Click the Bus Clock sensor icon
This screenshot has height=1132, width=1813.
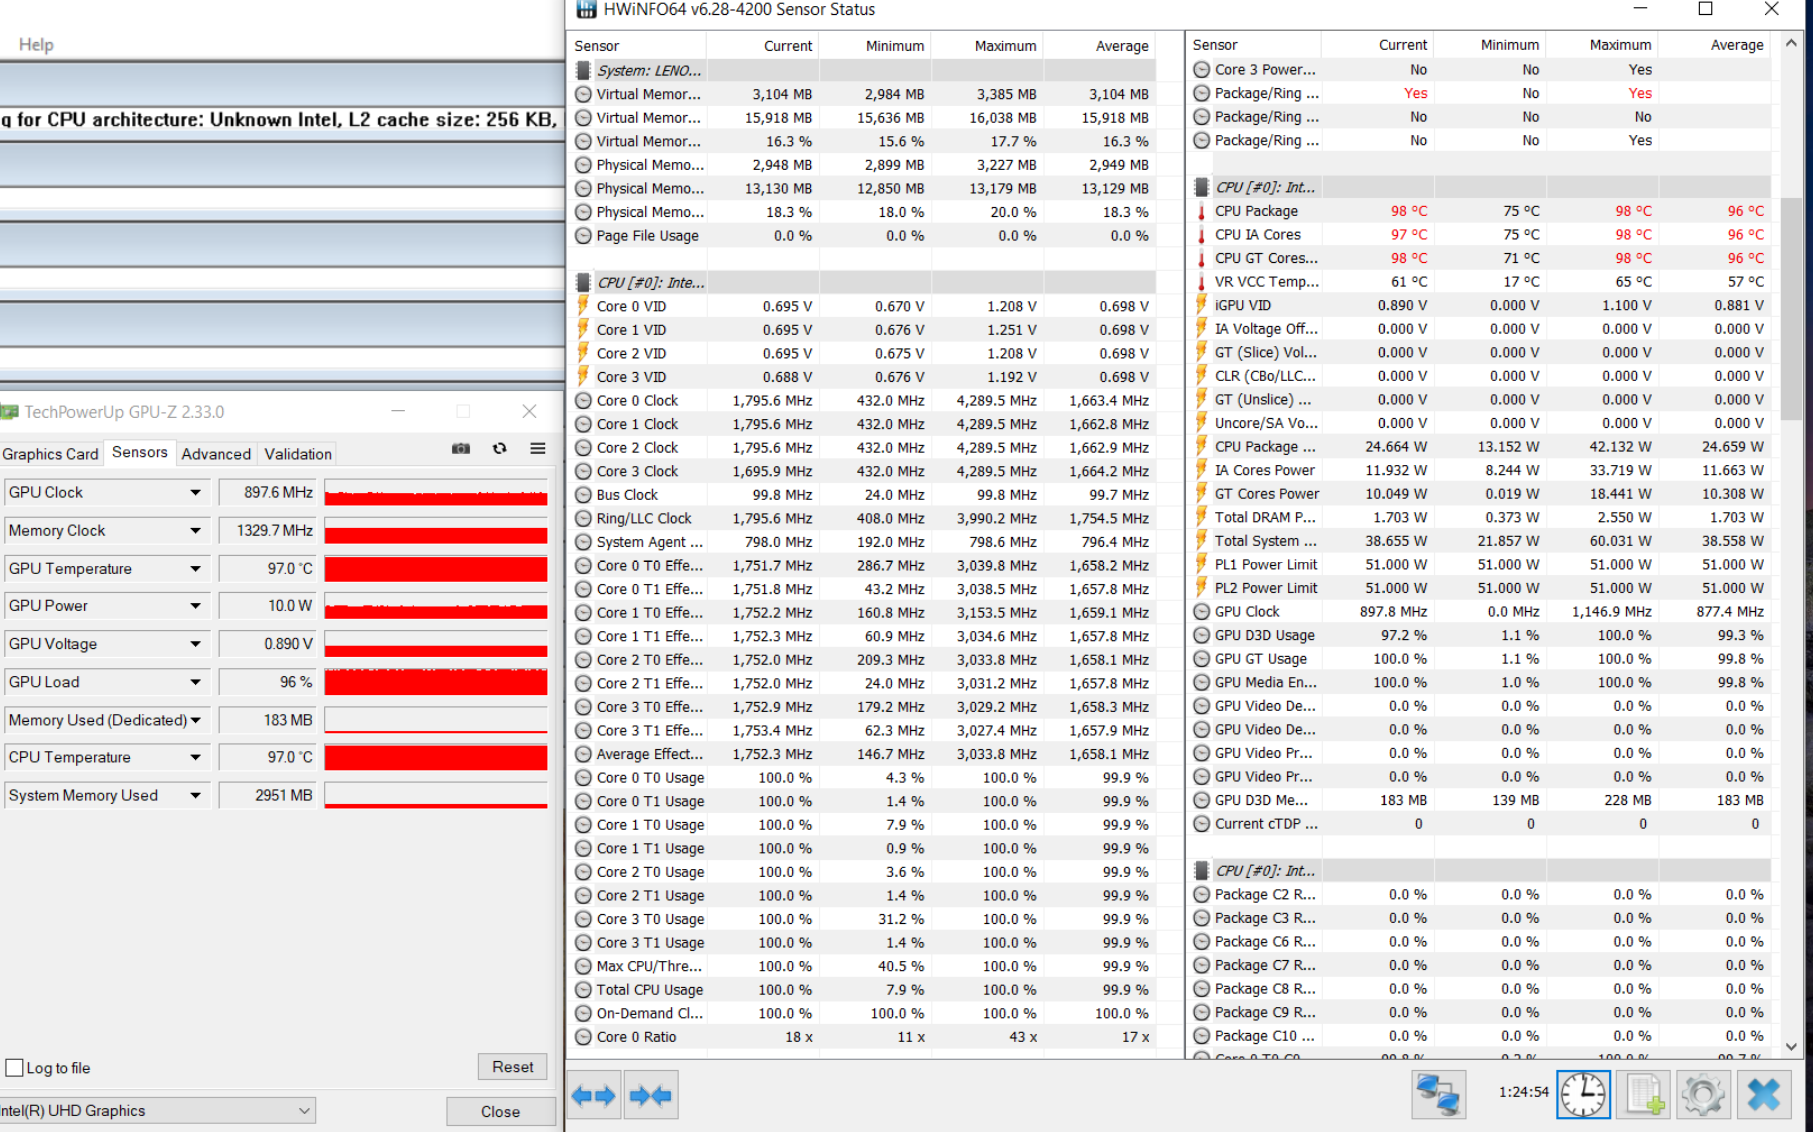coord(583,495)
